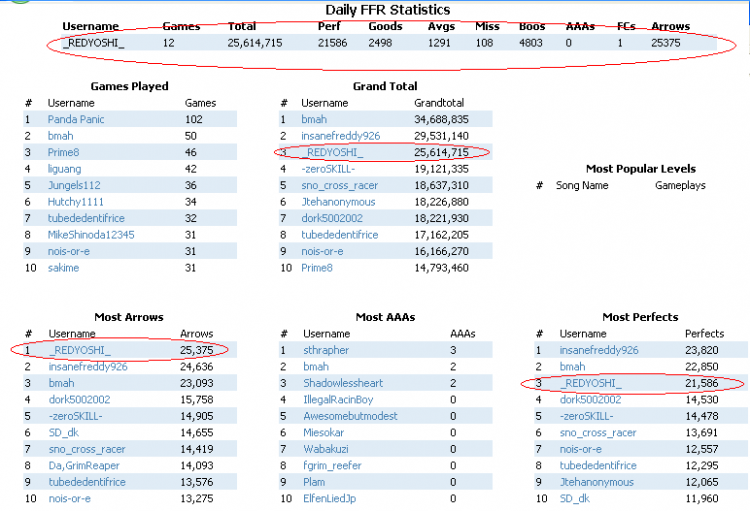
Task: Click Plam in Most AAAs list
Action: pos(314,481)
